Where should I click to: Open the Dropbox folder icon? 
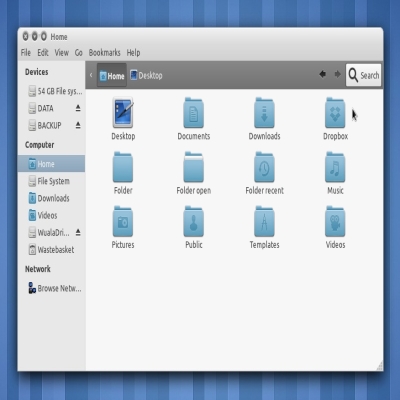(335, 113)
